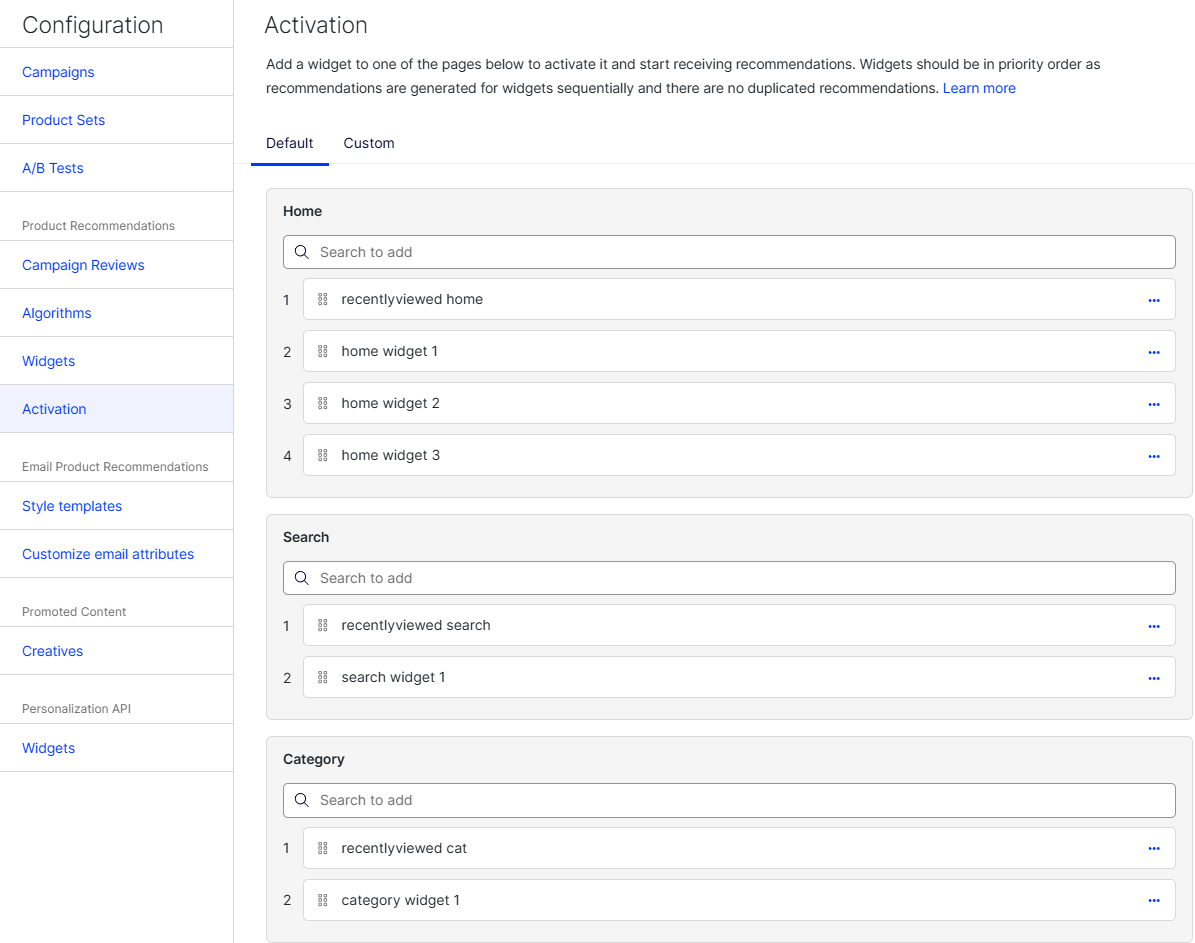Click the magnifier icon in Home search

[302, 252]
